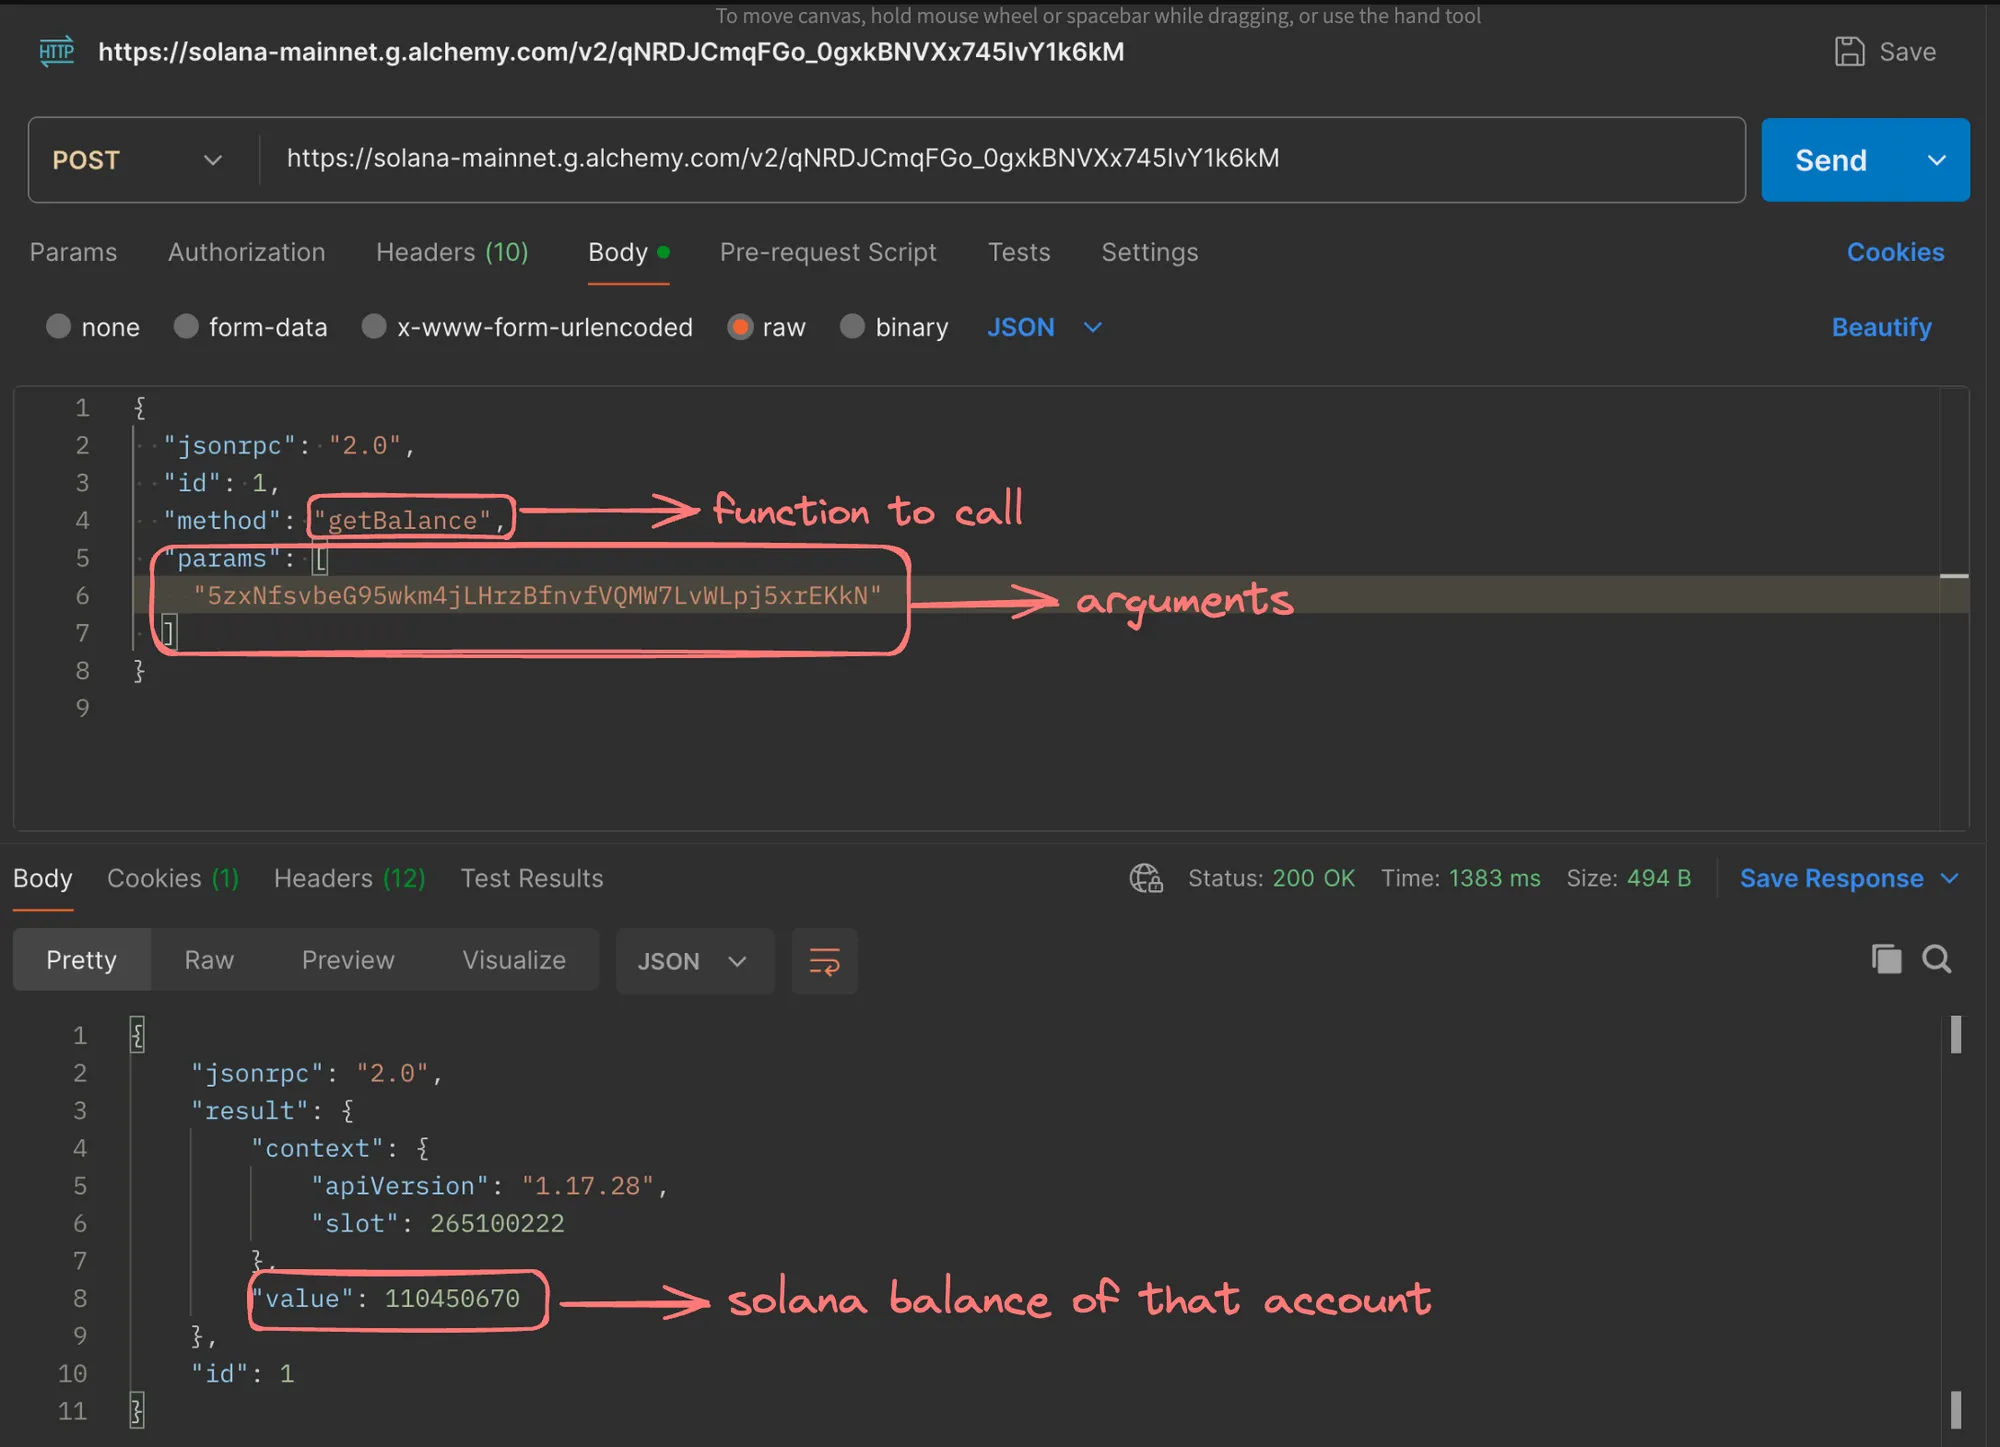The image size is (2000, 1447).
Task: Expand the Save Response chevron
Action: pos(1949,878)
